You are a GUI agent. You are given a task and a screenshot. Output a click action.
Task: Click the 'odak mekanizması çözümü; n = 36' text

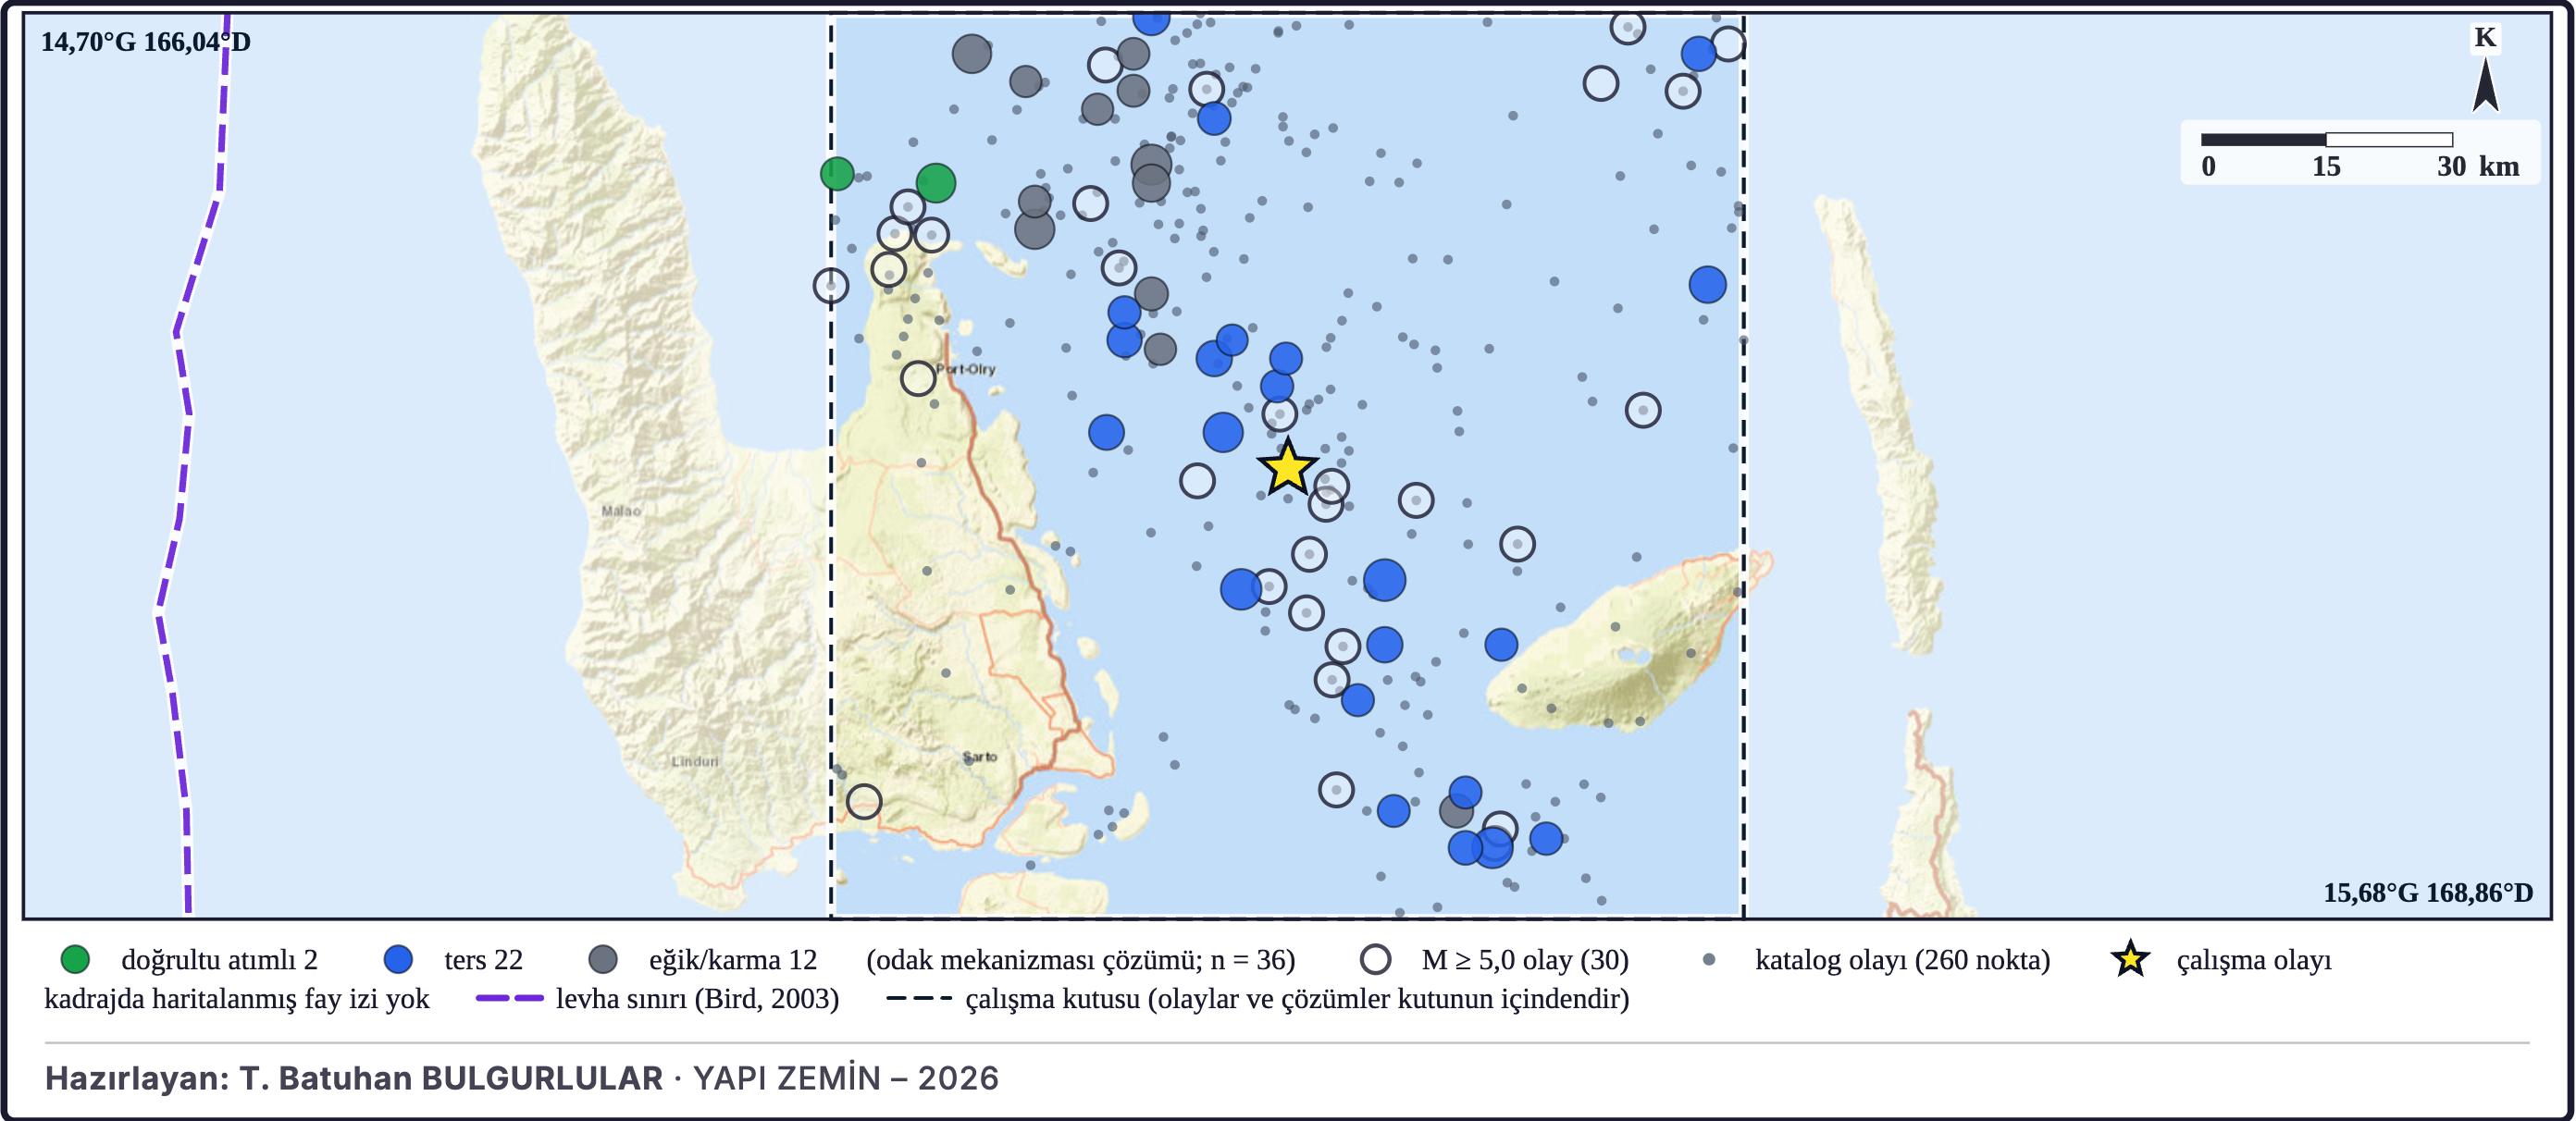1080,960
